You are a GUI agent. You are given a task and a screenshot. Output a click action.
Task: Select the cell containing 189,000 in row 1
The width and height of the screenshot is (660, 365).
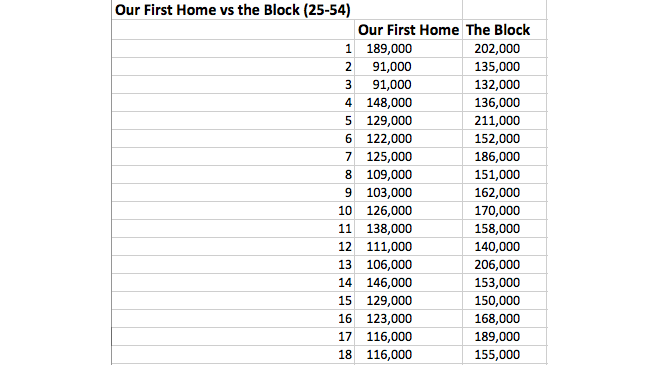tap(408, 49)
